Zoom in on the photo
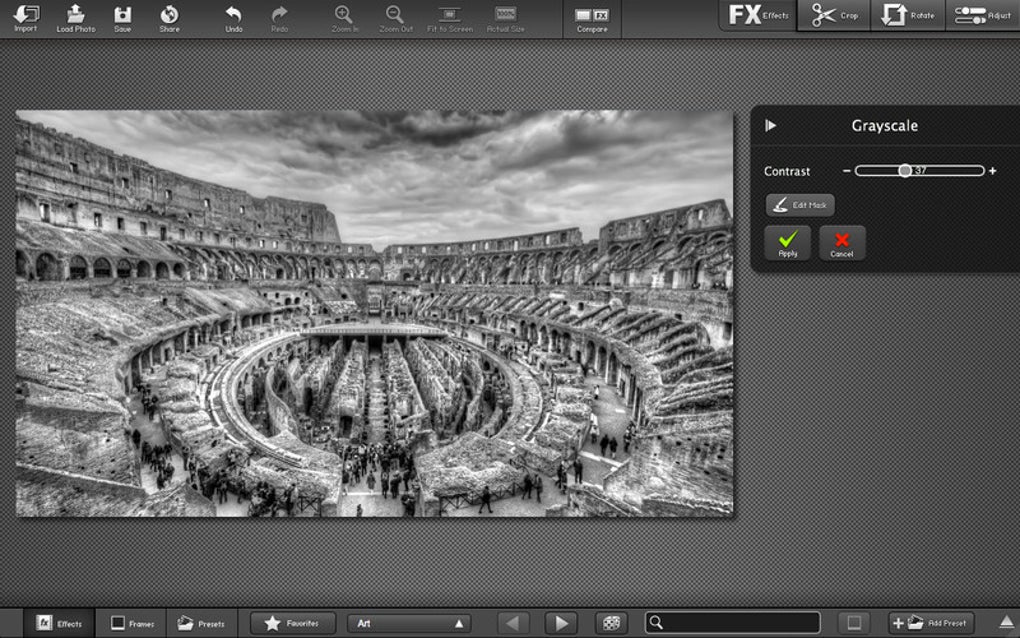The height and width of the screenshot is (638, 1020). pyautogui.click(x=344, y=17)
